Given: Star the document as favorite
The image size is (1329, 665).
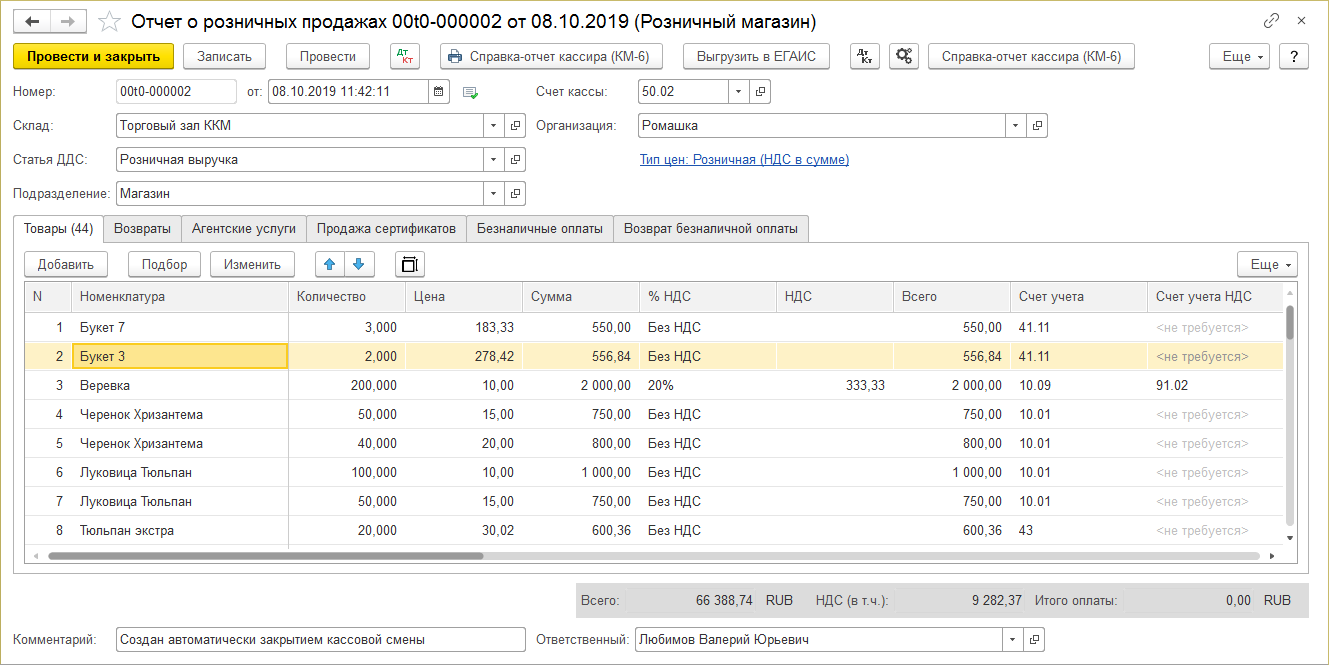Looking at the screenshot, I should click(x=110, y=21).
